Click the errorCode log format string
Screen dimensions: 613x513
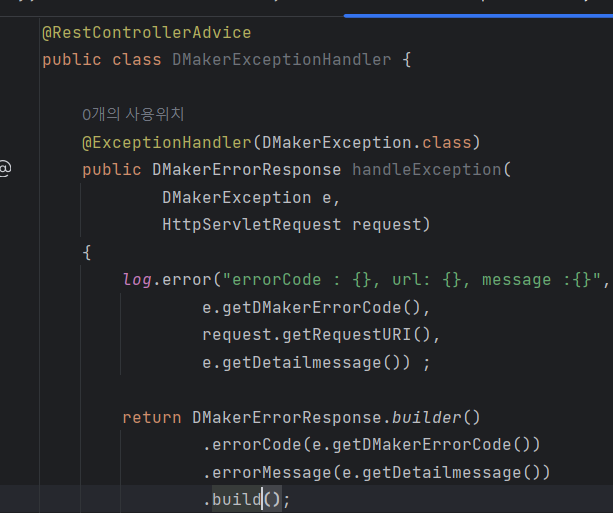coord(411,280)
